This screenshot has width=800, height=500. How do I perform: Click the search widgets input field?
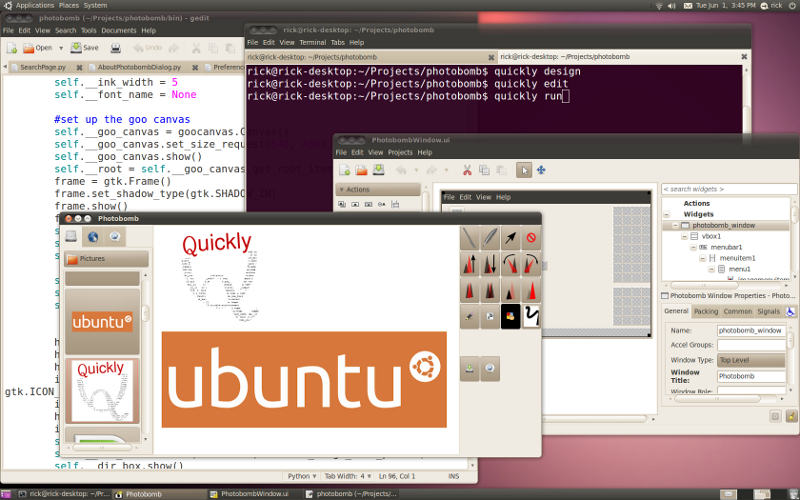(x=729, y=189)
